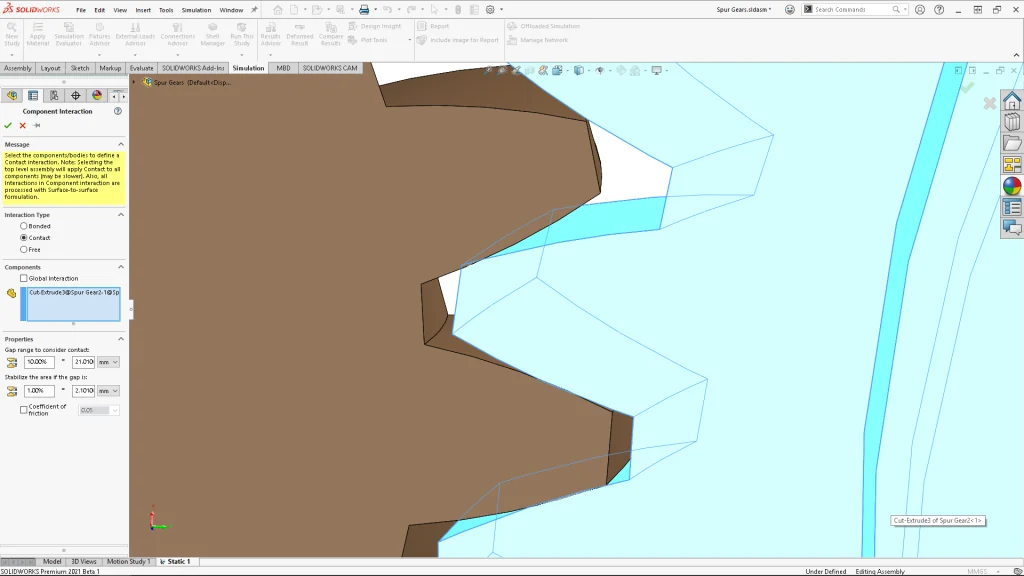Open the DisplayManager appearance tab icon

pos(96,96)
